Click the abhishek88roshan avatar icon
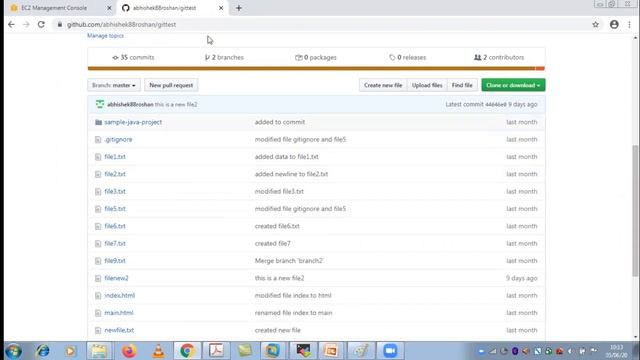 [x=100, y=104]
